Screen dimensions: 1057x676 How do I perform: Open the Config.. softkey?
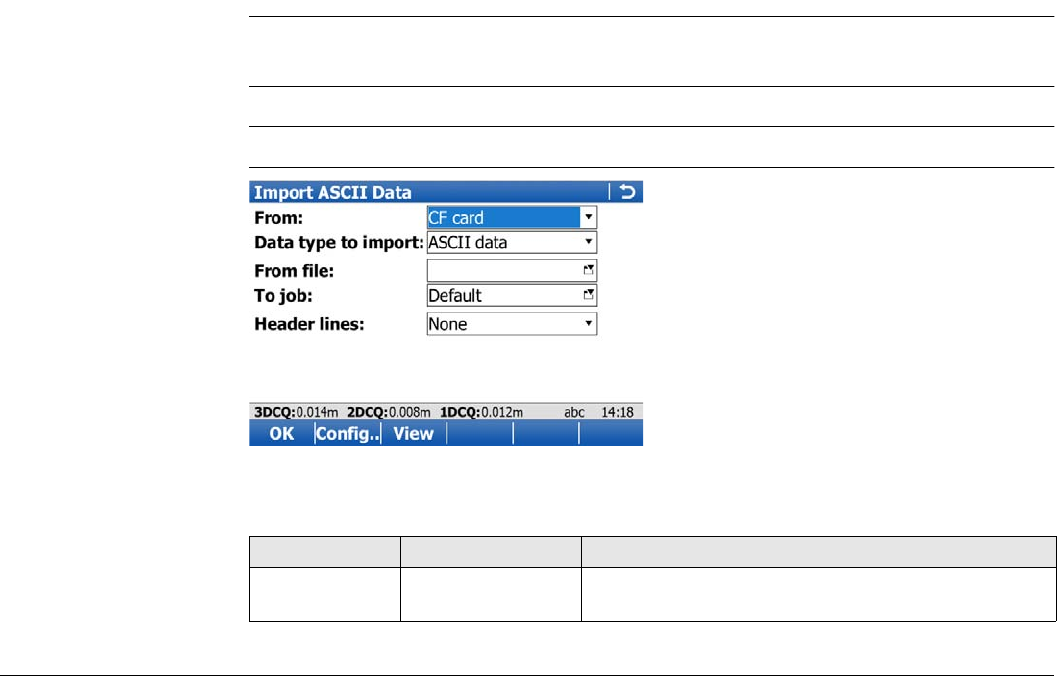pos(347,433)
